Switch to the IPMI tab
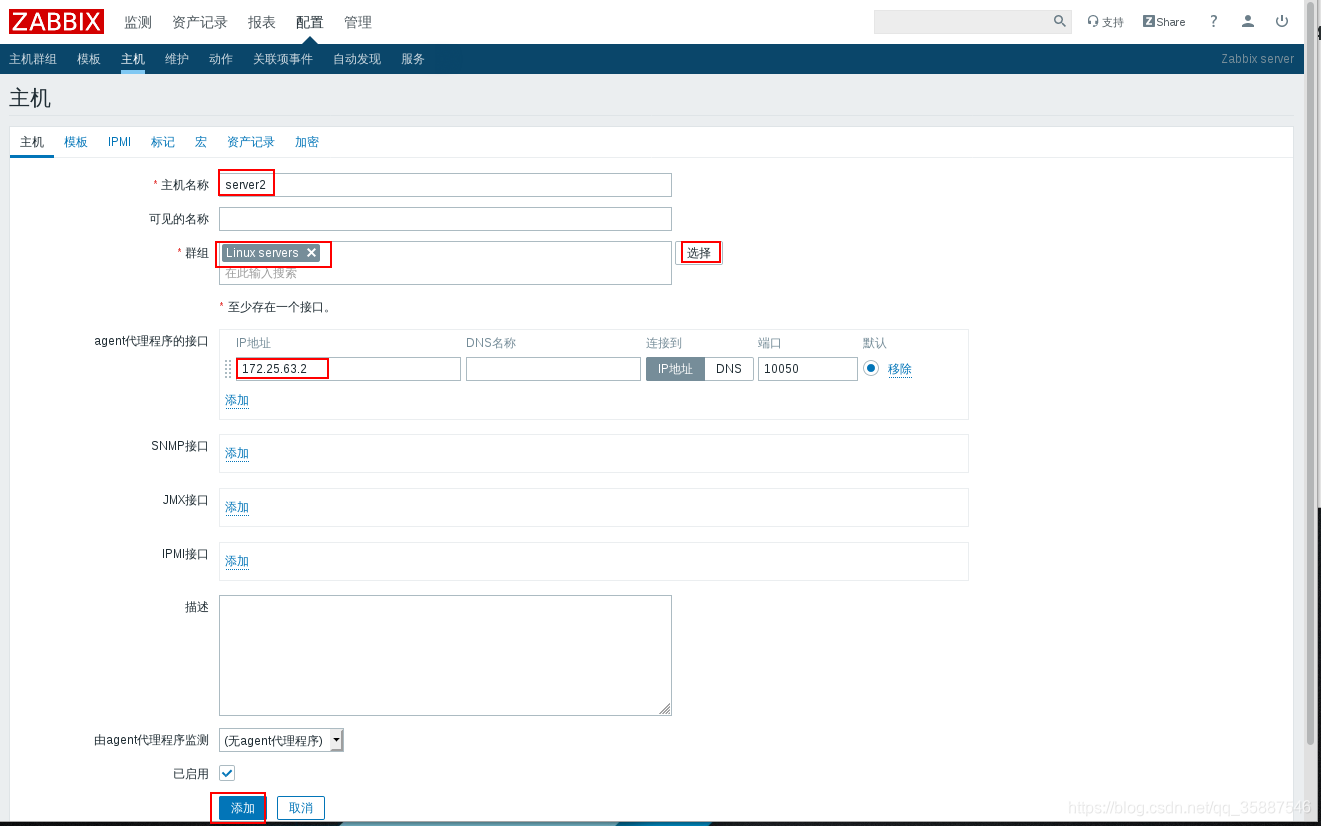This screenshot has width=1321, height=826. pos(119,142)
